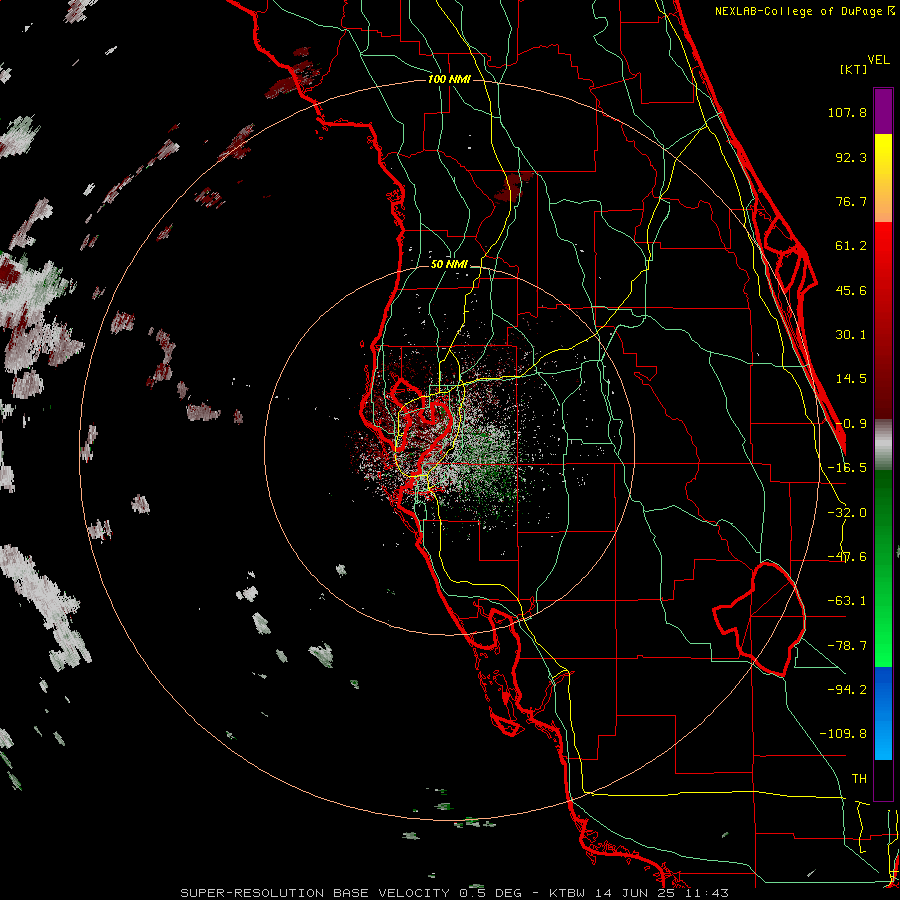Click the '100 NMI' range ring label

tap(449, 79)
